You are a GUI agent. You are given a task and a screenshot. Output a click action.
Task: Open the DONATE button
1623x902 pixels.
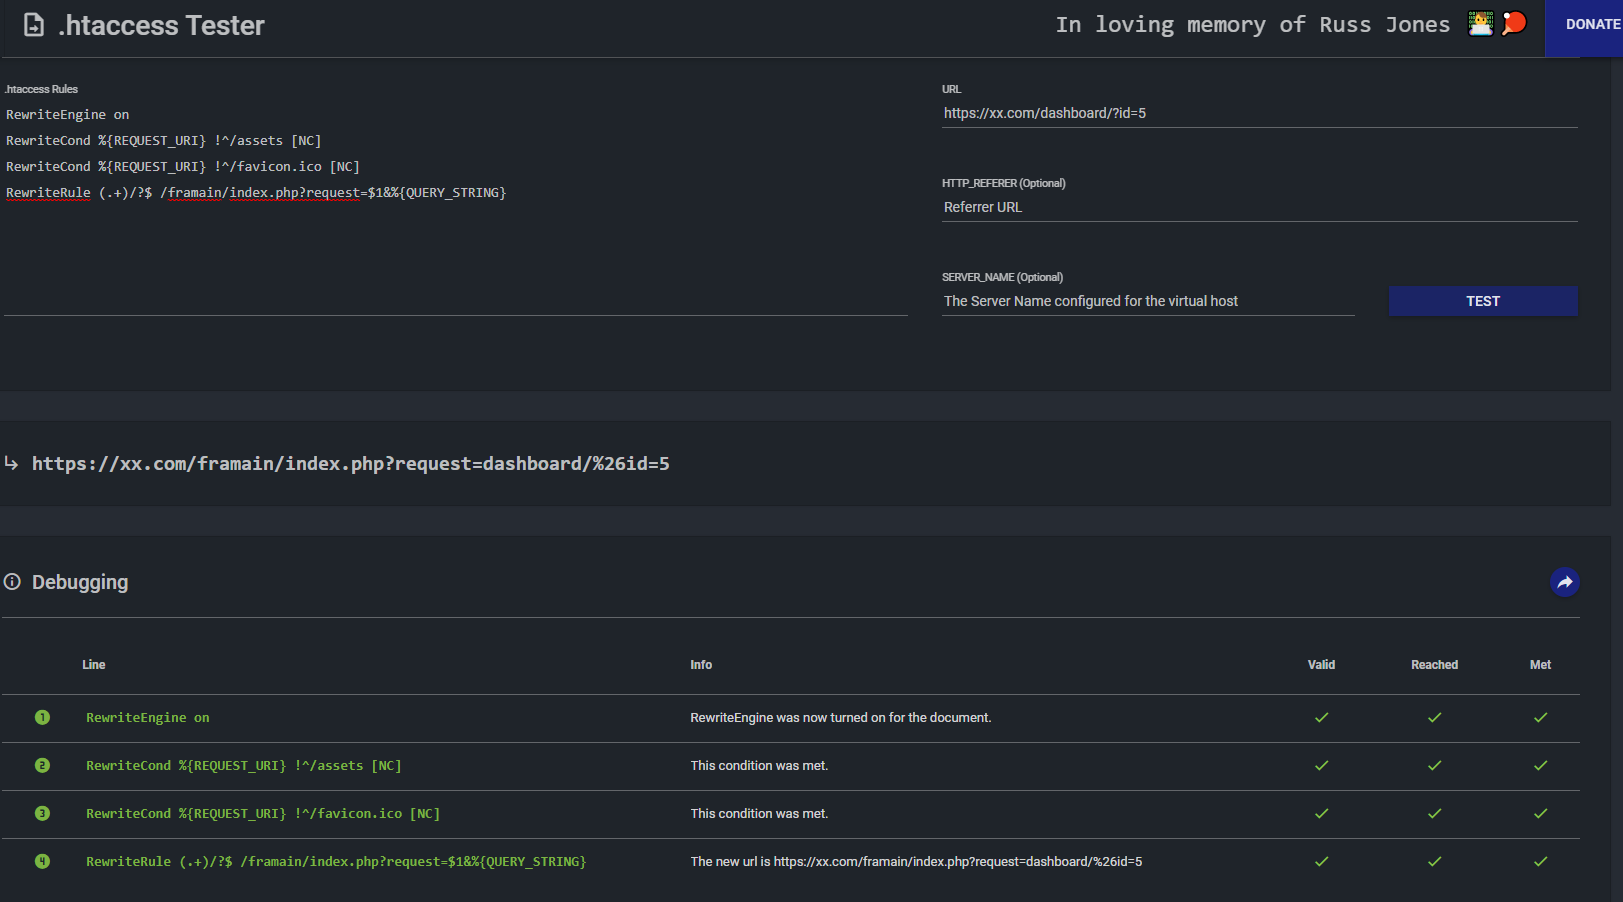(1591, 25)
